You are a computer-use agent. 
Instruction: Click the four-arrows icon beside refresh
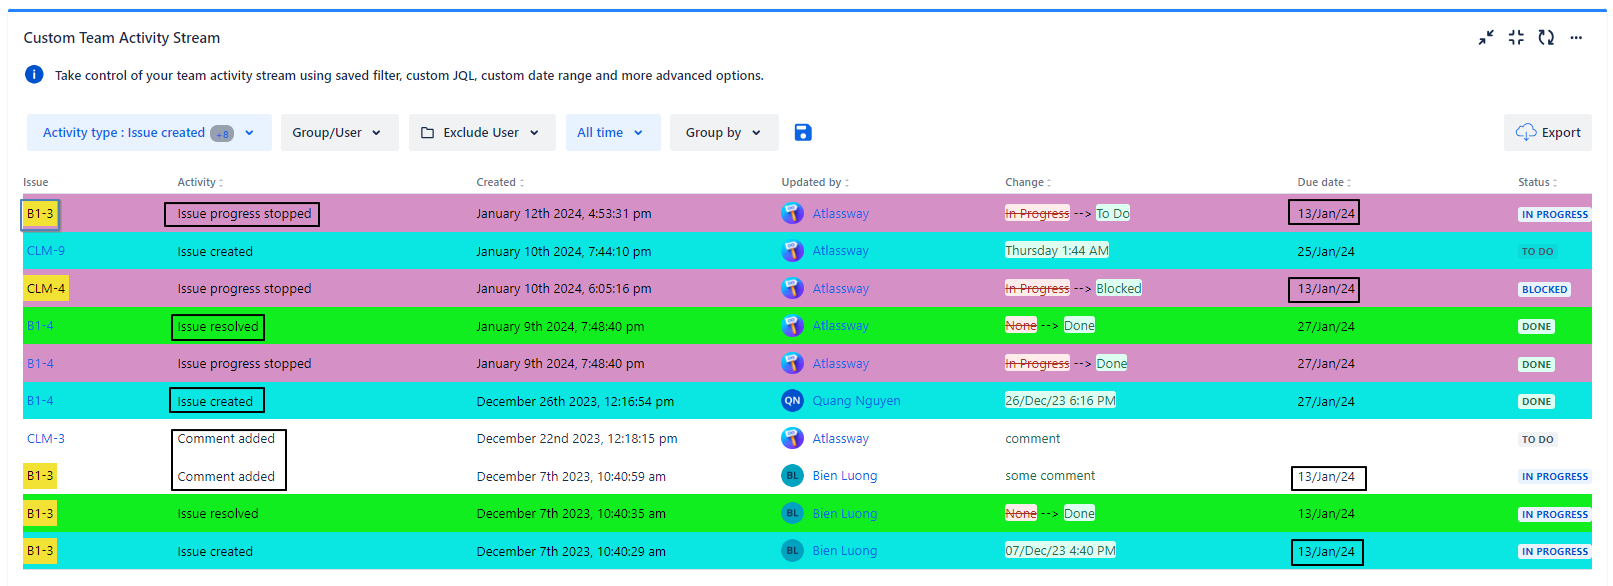coord(1516,38)
